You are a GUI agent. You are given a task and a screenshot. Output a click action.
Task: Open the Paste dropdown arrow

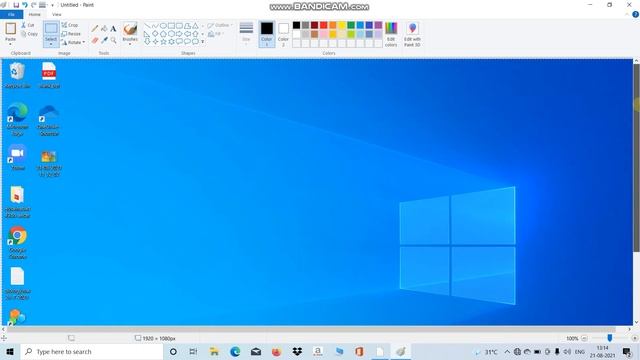tap(11, 44)
